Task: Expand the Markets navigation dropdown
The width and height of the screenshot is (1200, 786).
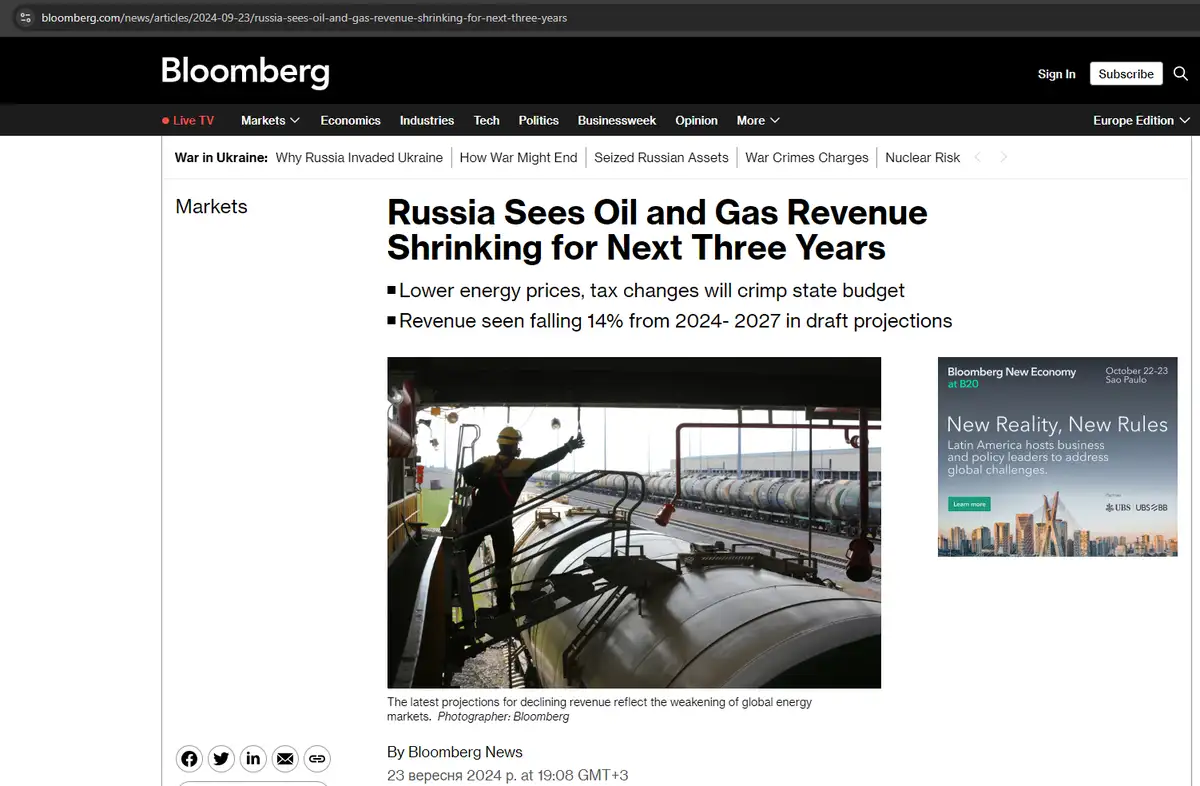Action: point(269,120)
